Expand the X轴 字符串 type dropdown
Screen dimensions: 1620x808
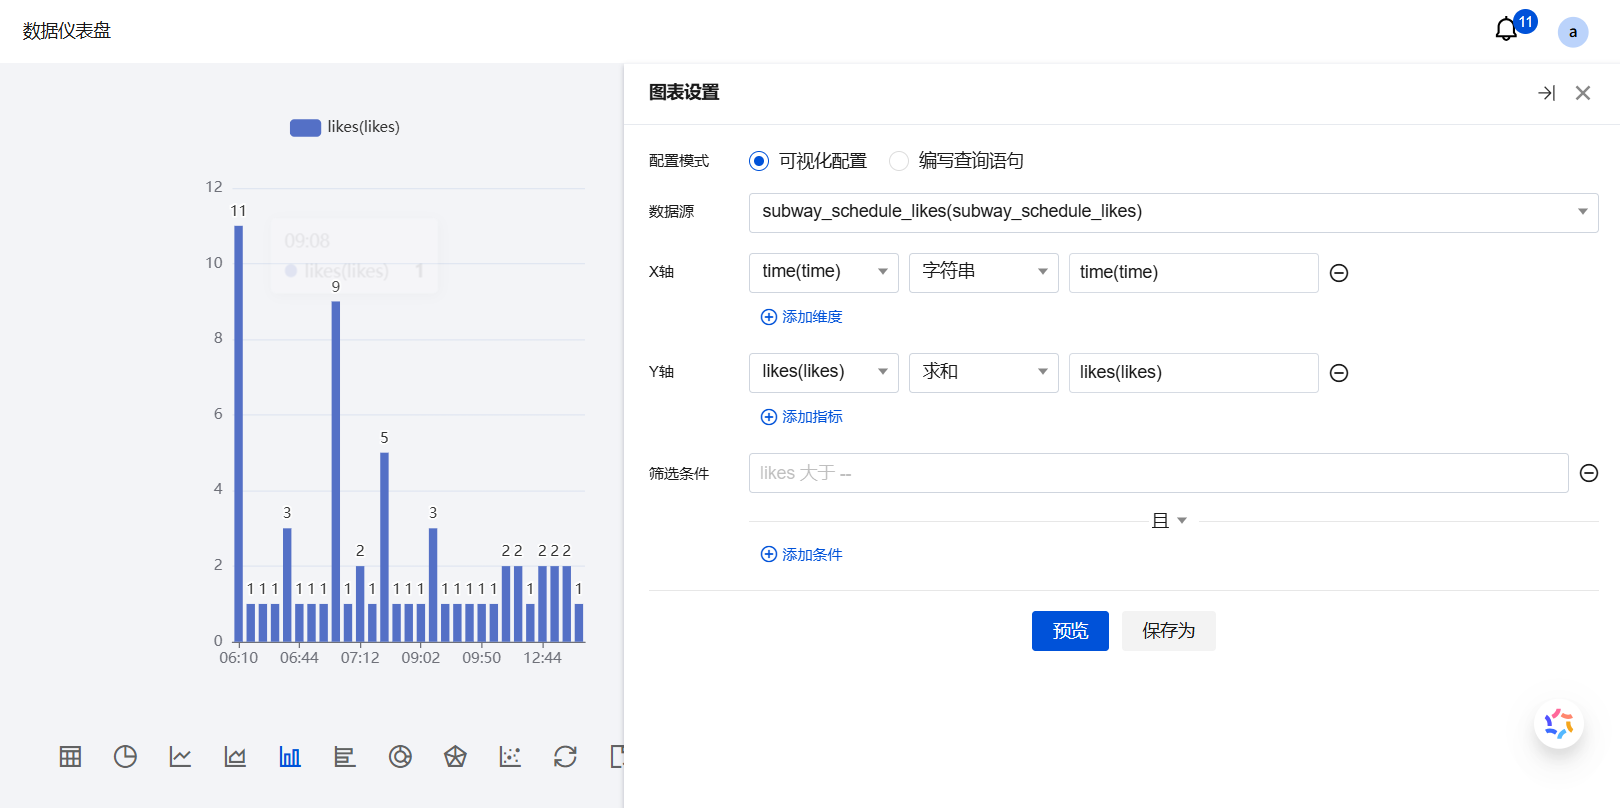[983, 272]
